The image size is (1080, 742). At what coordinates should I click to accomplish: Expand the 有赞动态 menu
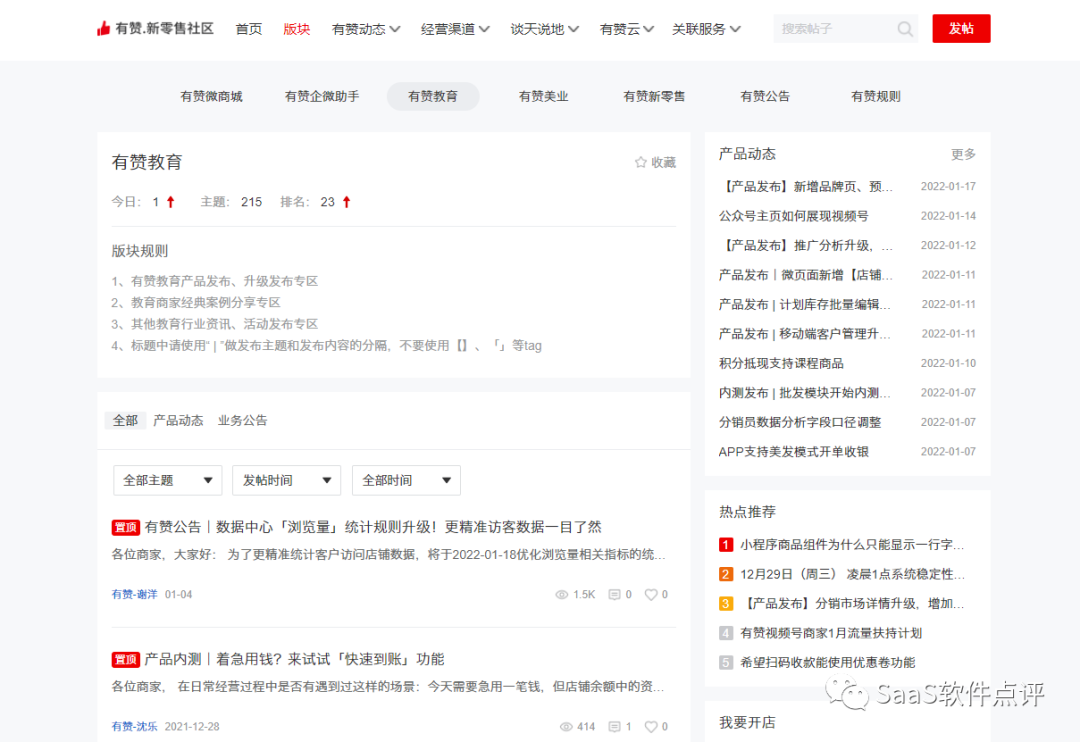click(x=366, y=29)
